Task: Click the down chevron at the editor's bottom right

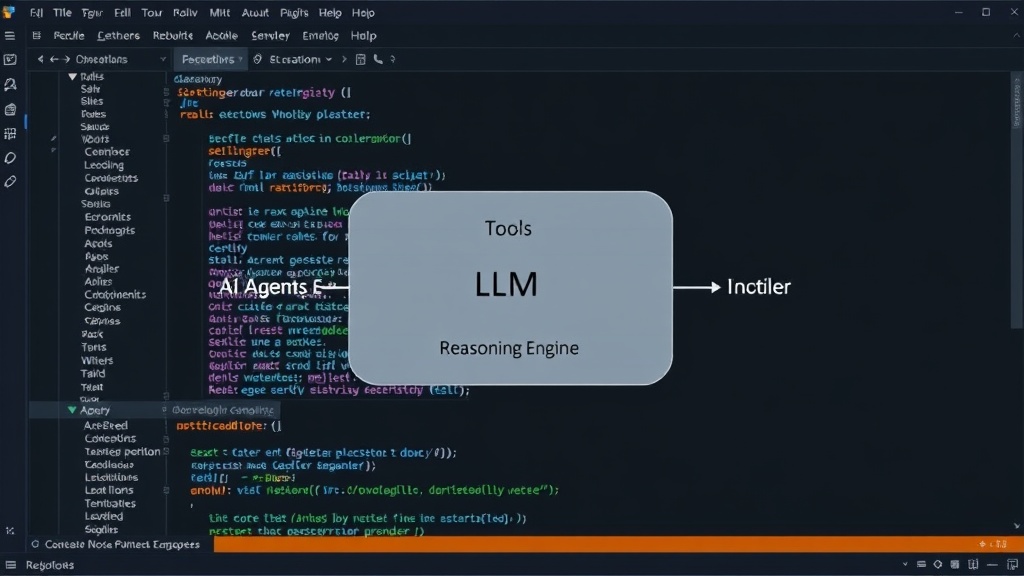Action: (1017, 526)
